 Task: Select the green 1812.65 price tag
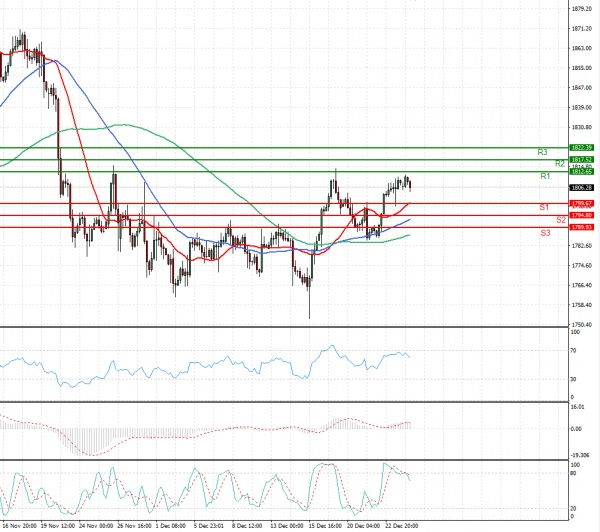(x=582, y=171)
